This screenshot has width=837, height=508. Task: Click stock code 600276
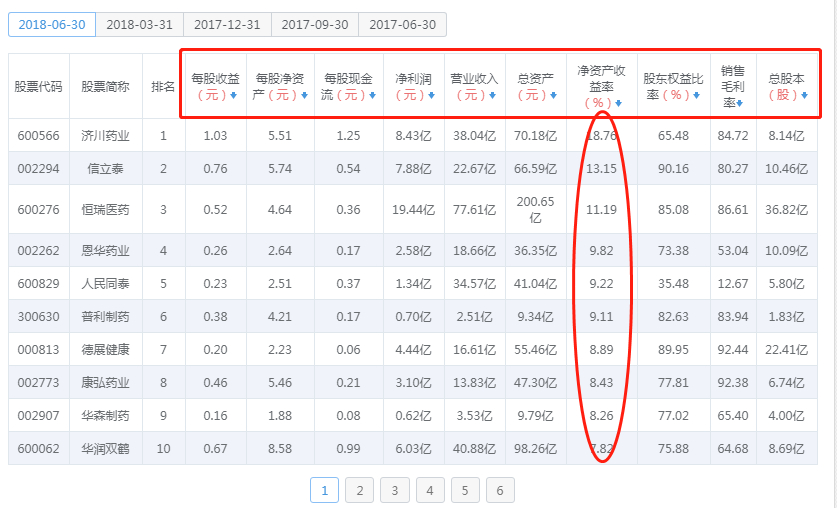tap(38, 209)
